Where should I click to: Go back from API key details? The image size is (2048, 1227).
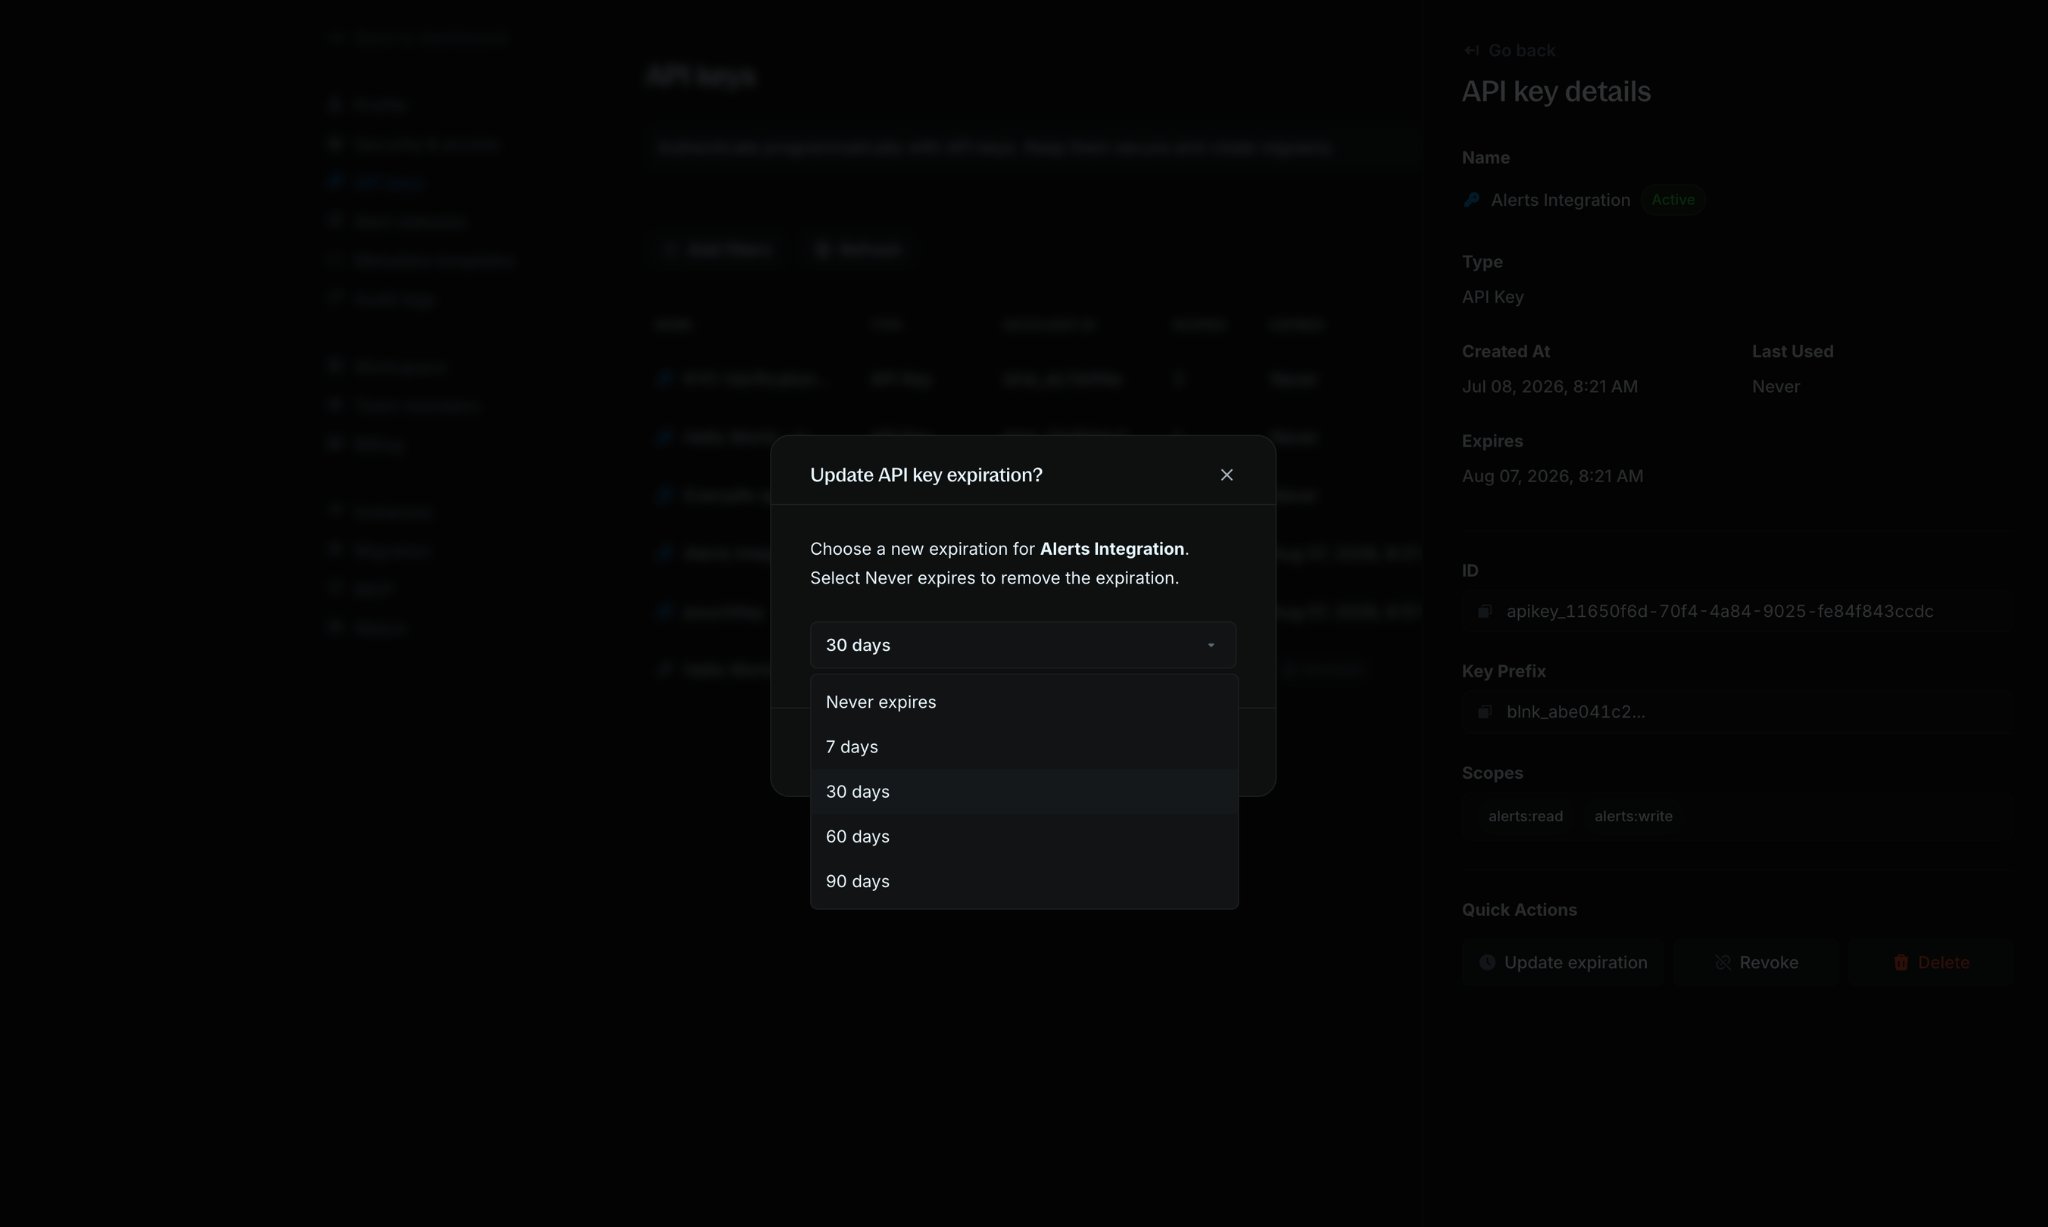click(1509, 50)
